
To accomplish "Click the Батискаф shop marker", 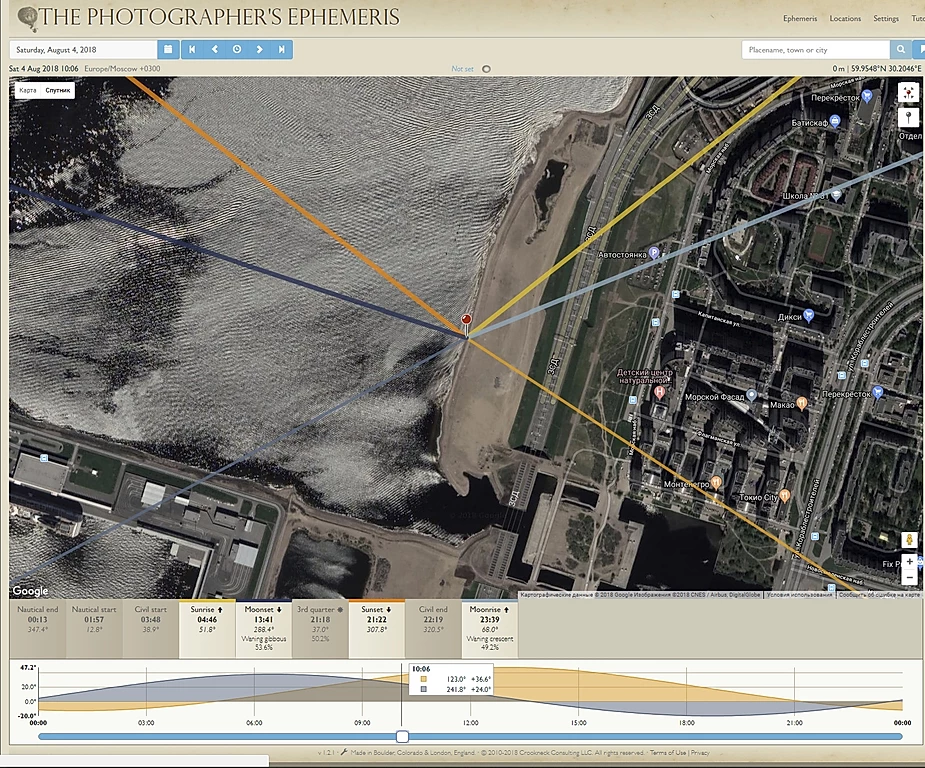I will point(835,122).
